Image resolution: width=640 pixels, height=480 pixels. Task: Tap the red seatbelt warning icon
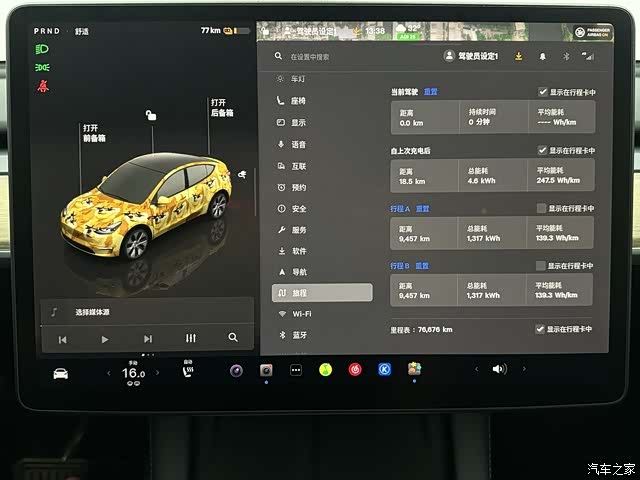click(x=43, y=86)
